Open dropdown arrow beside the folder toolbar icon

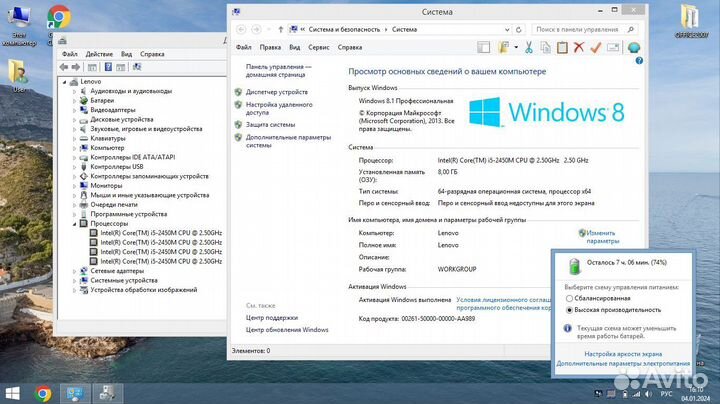click(516, 47)
